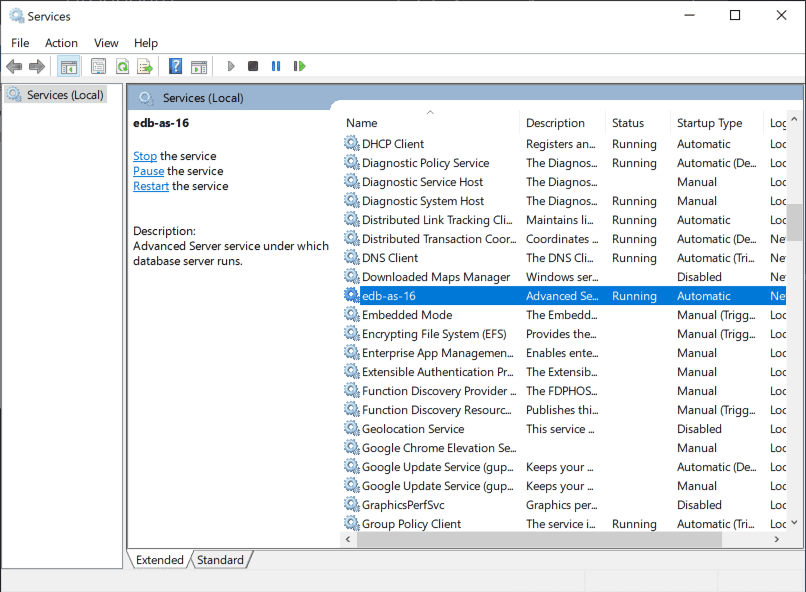Click Show/Hide Console Tree toolbar icon
The width and height of the screenshot is (806, 592).
point(69,66)
